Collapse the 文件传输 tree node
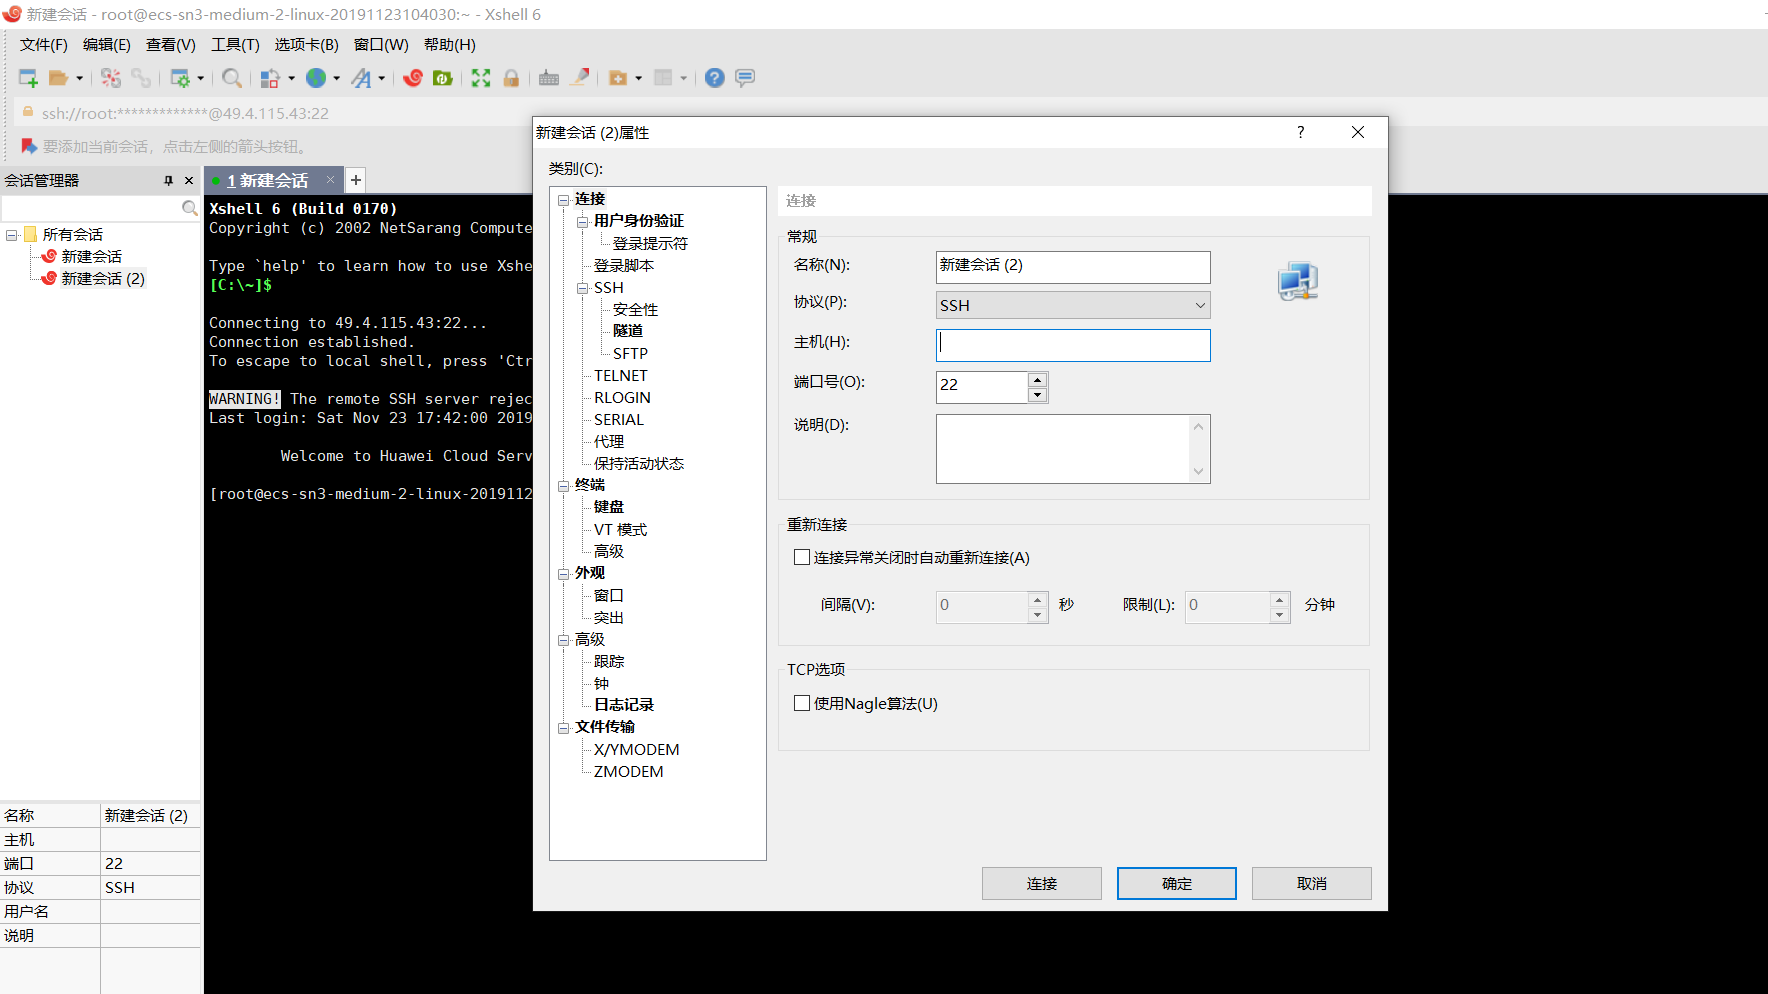The image size is (1768, 994). [563, 728]
